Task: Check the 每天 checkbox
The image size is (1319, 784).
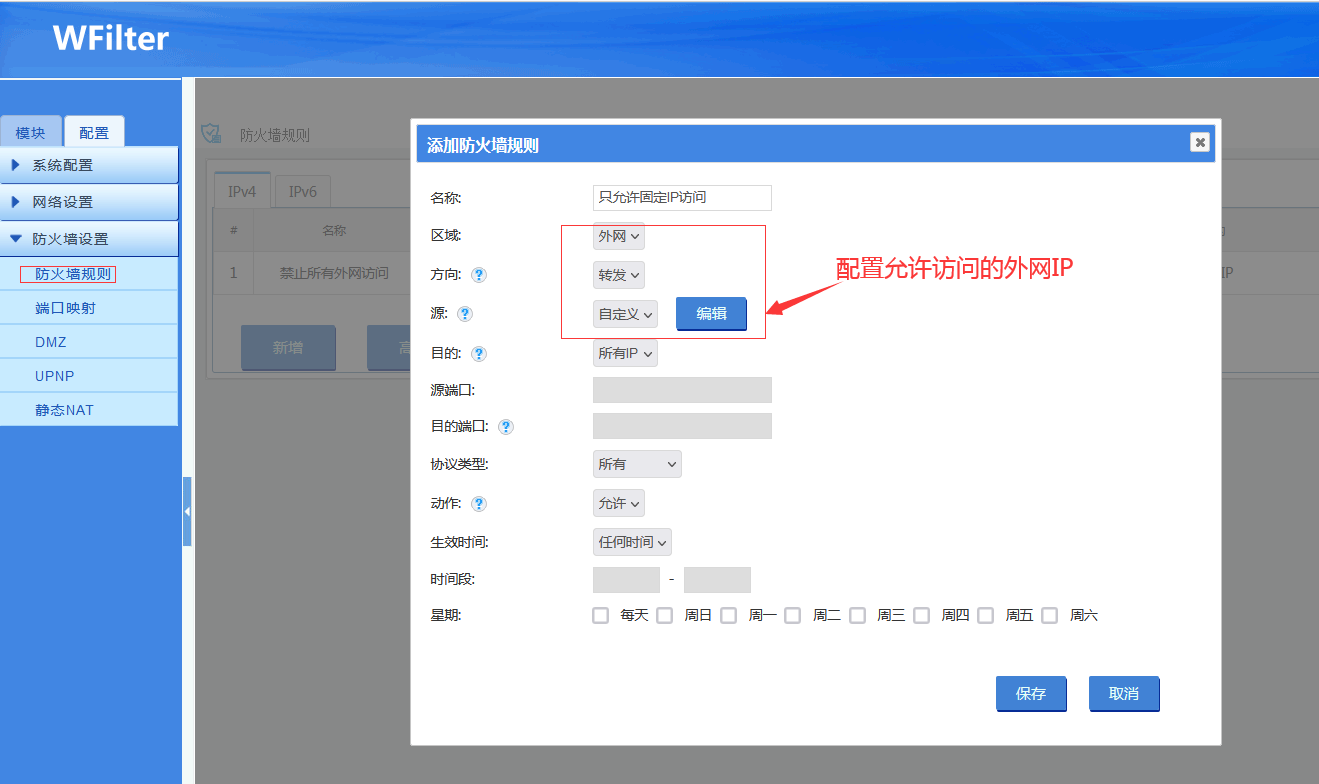Action: pyautogui.click(x=600, y=615)
